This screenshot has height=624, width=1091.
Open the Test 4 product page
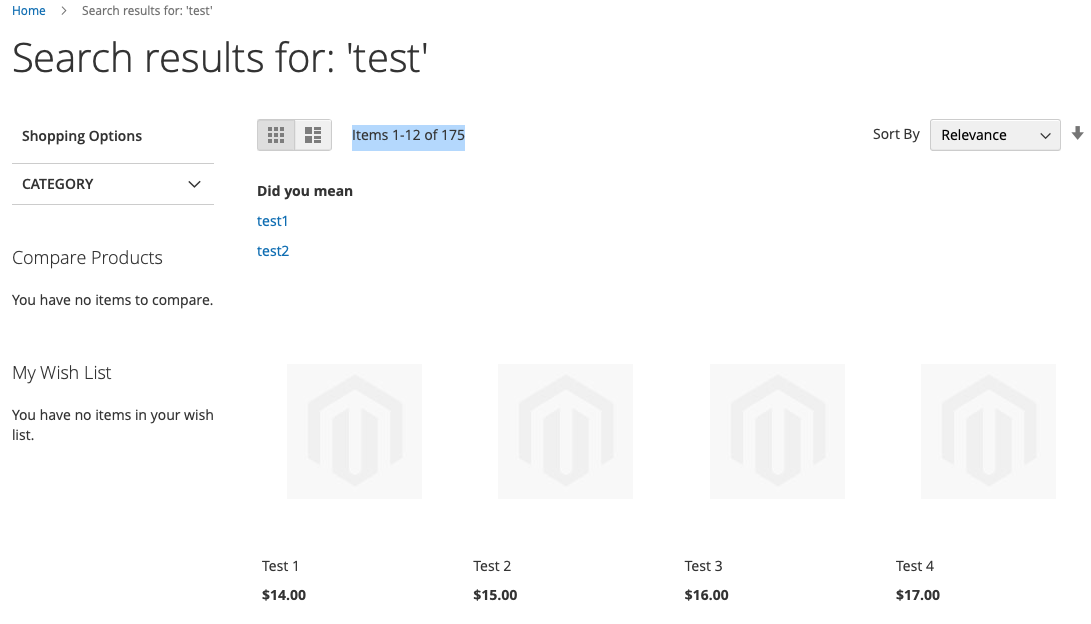click(915, 565)
